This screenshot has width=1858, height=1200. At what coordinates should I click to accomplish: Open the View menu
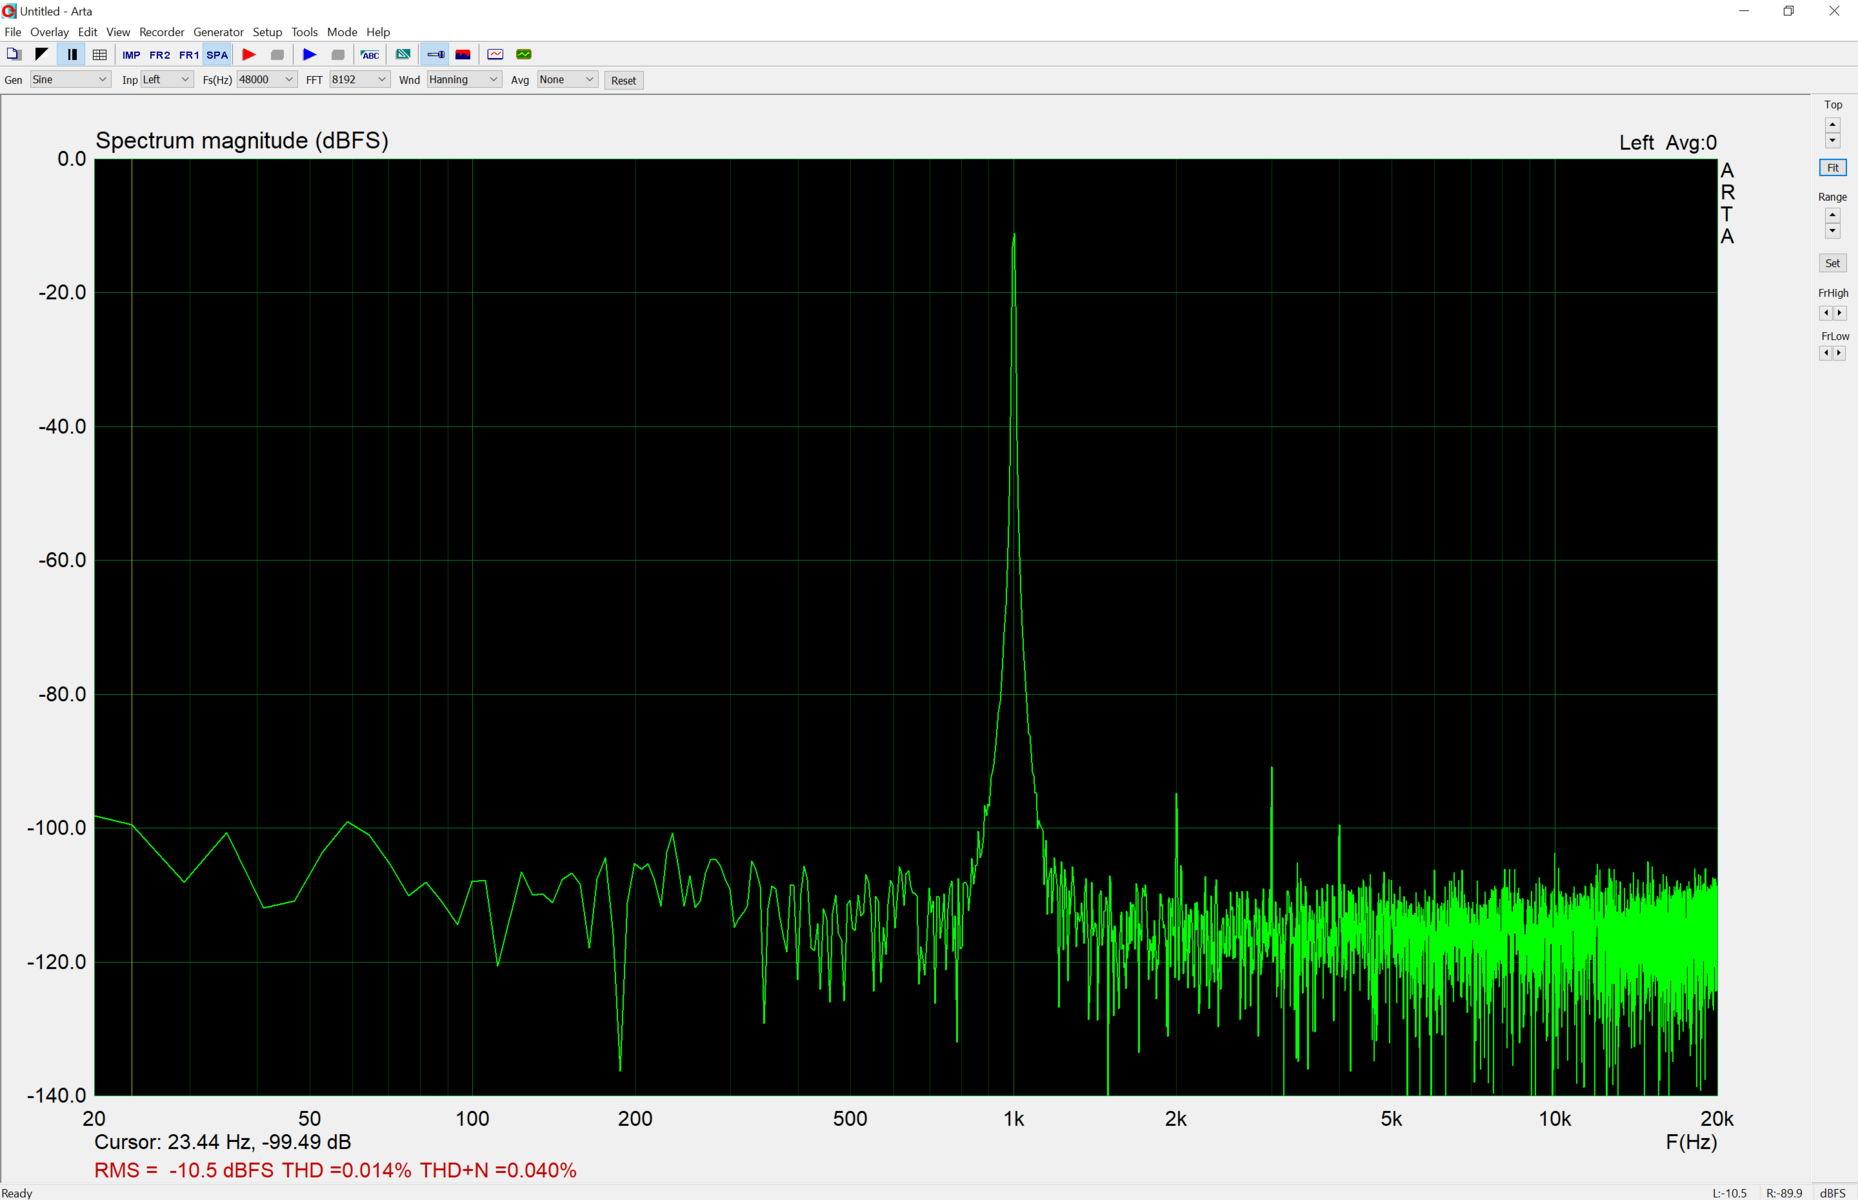pos(118,32)
